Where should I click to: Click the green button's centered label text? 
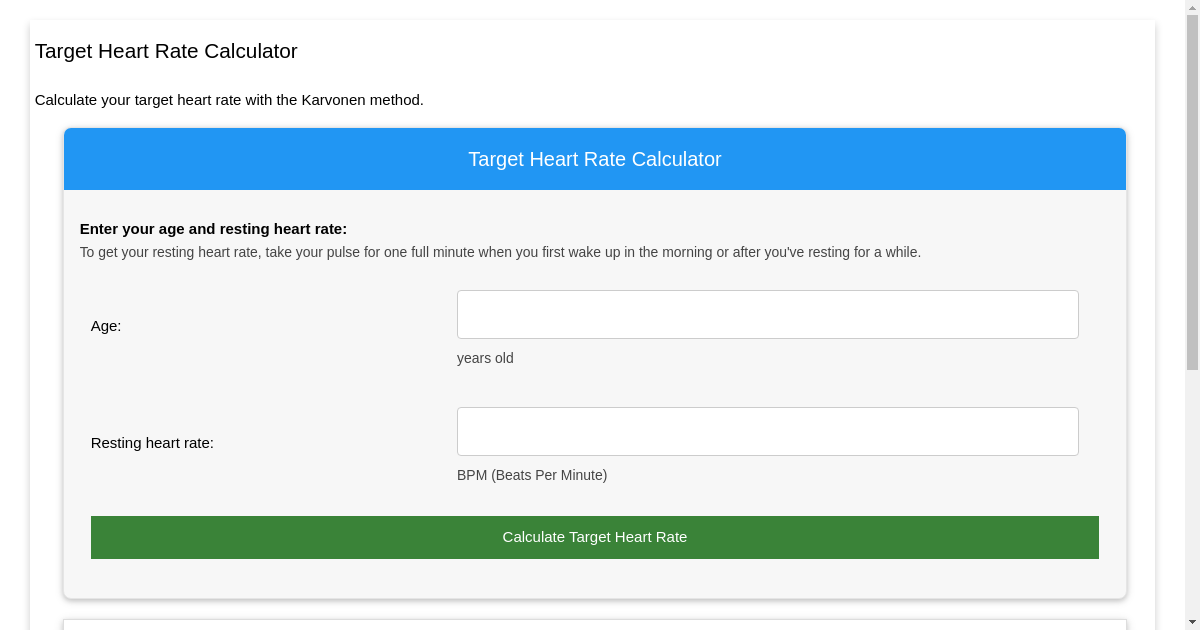point(595,537)
